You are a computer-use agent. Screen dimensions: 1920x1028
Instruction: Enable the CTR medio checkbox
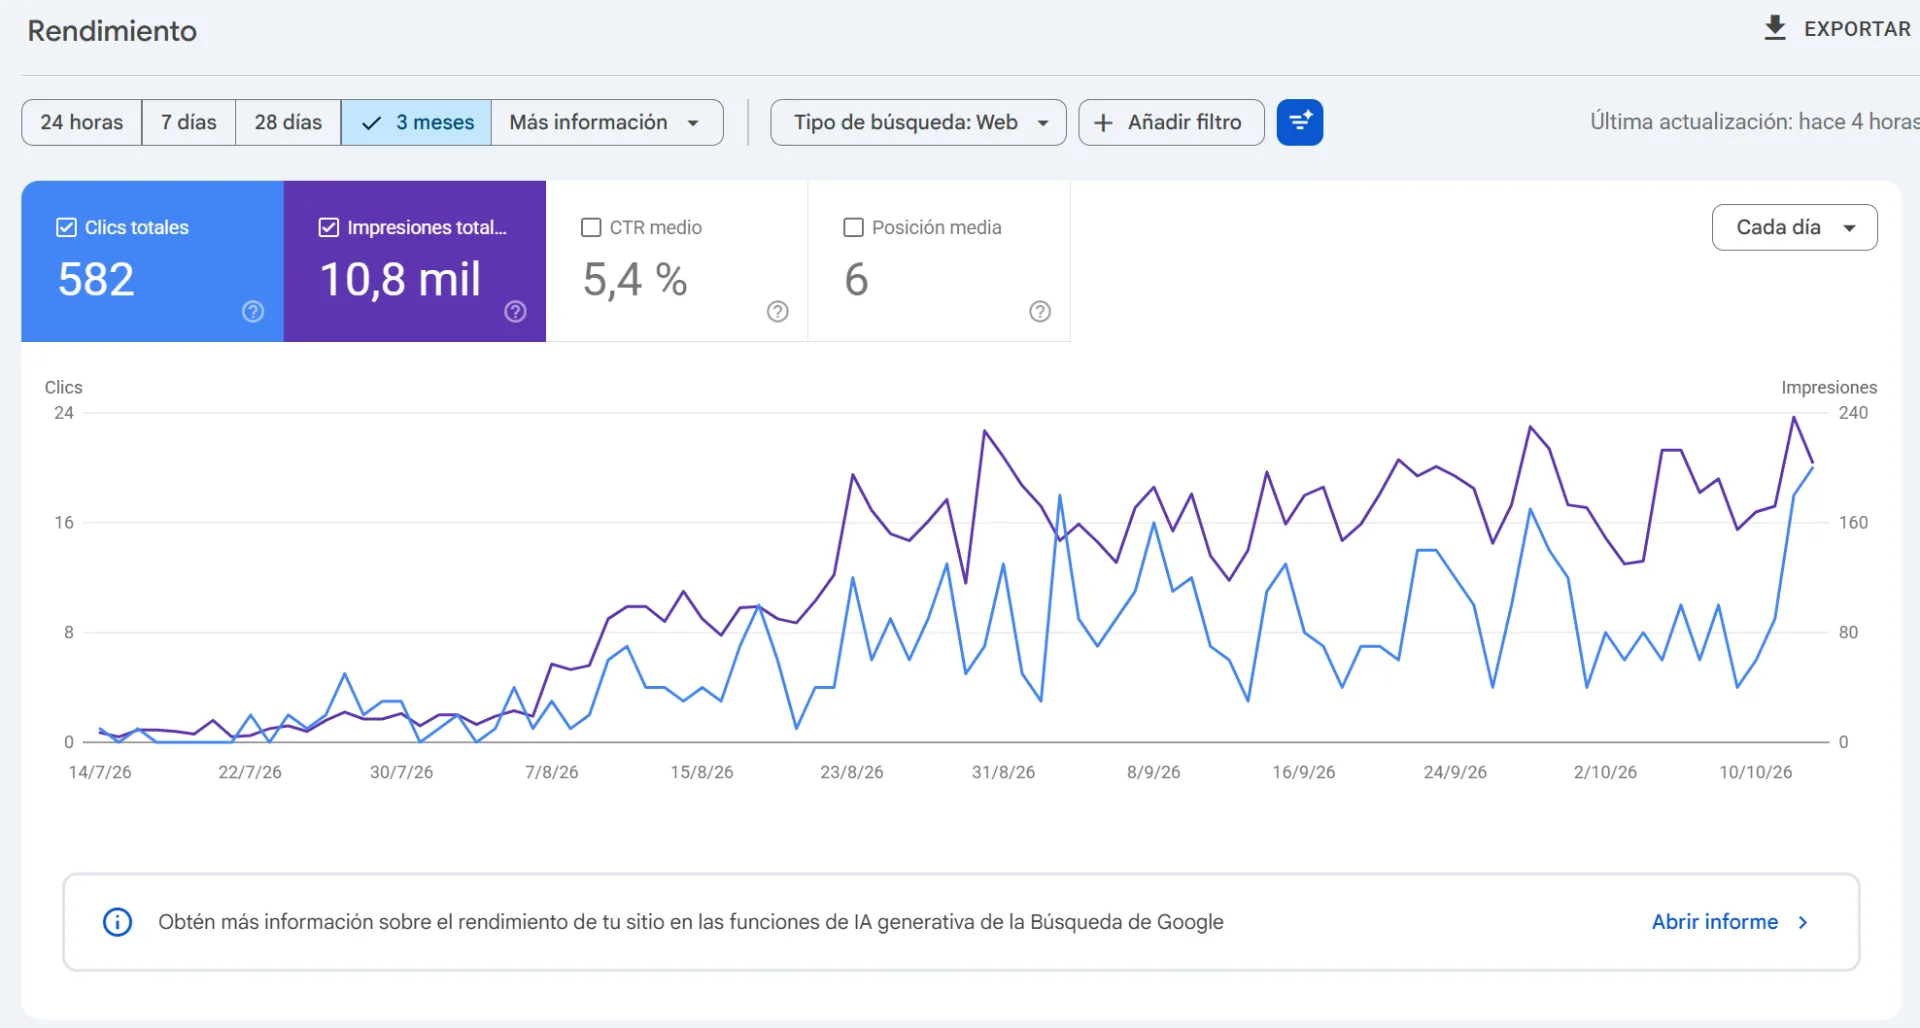[x=591, y=228]
